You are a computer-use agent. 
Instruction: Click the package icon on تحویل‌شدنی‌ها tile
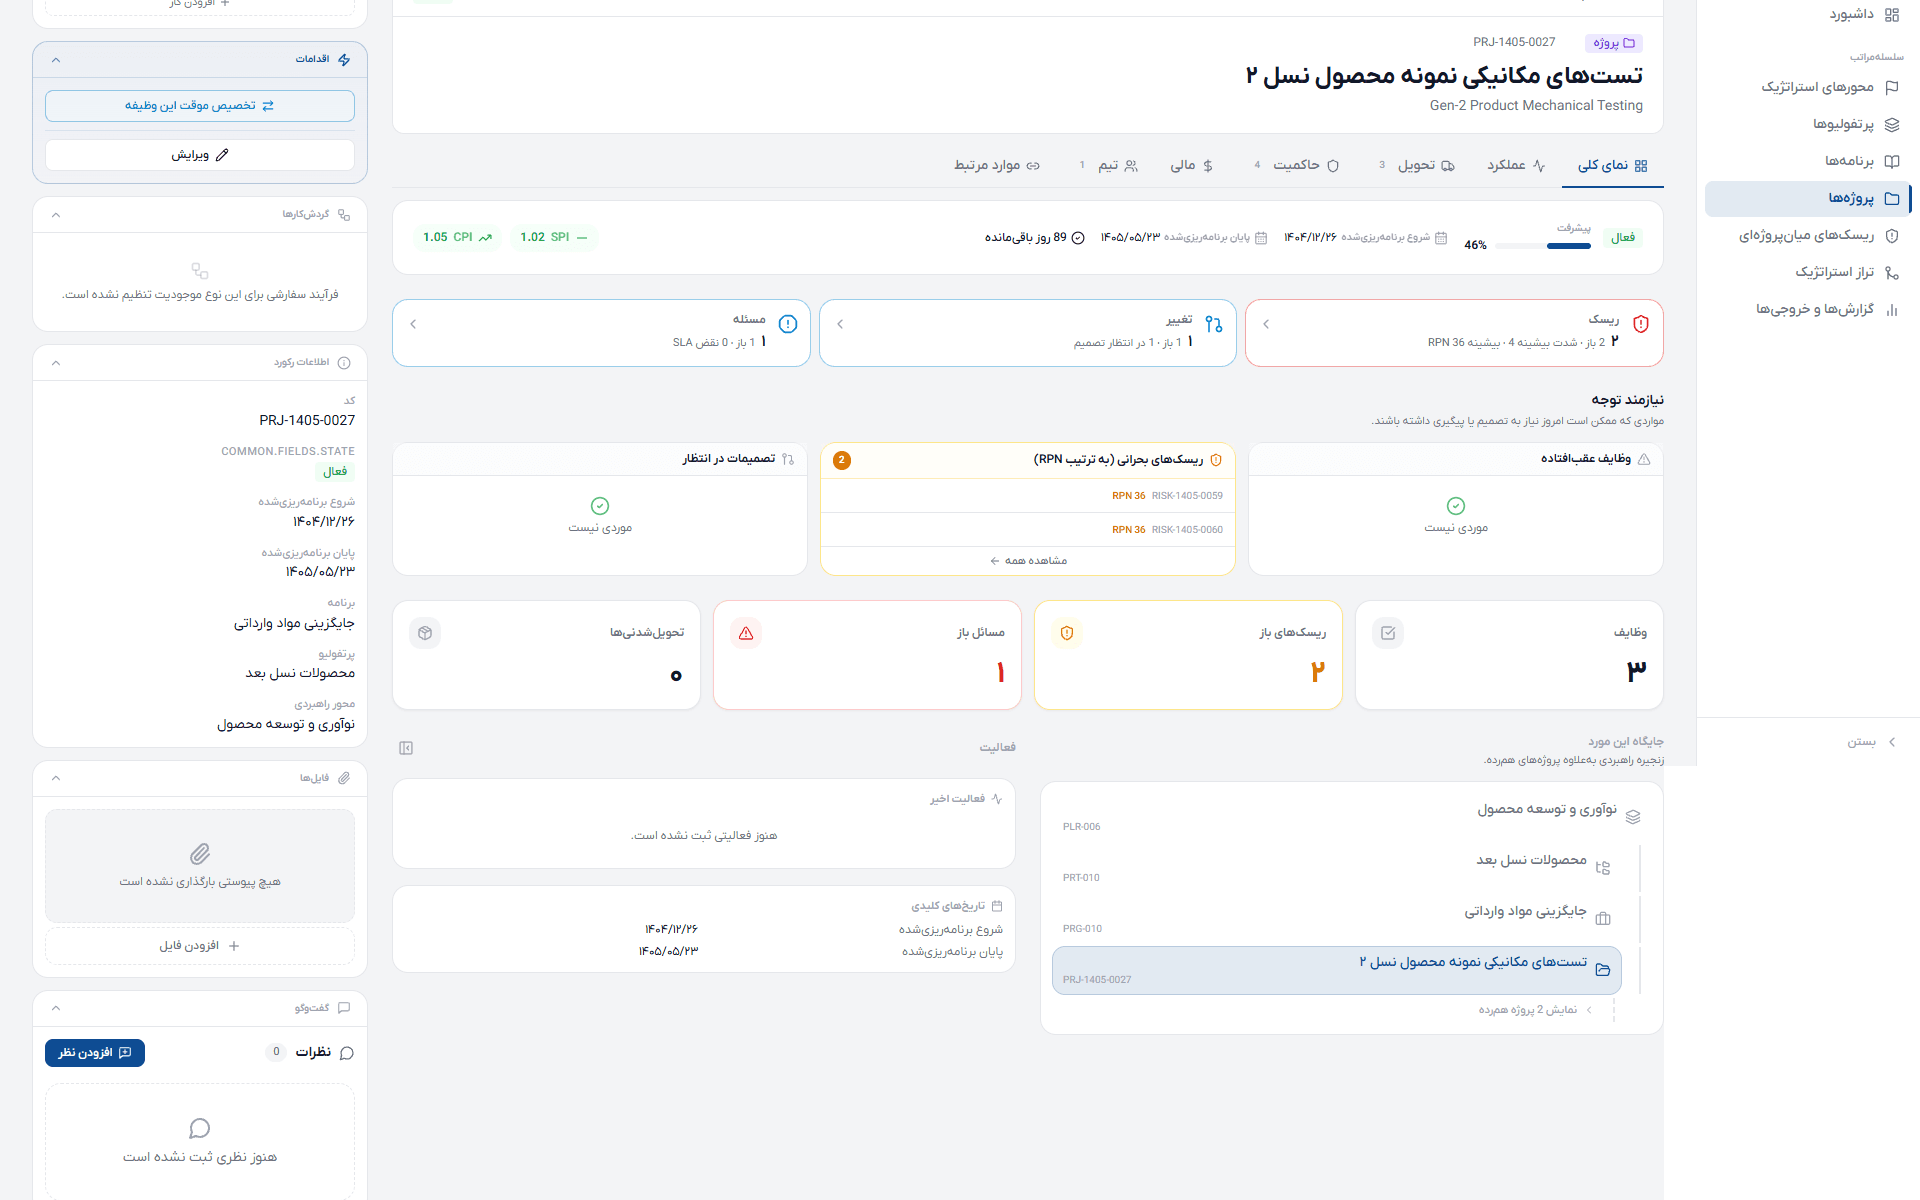click(425, 633)
